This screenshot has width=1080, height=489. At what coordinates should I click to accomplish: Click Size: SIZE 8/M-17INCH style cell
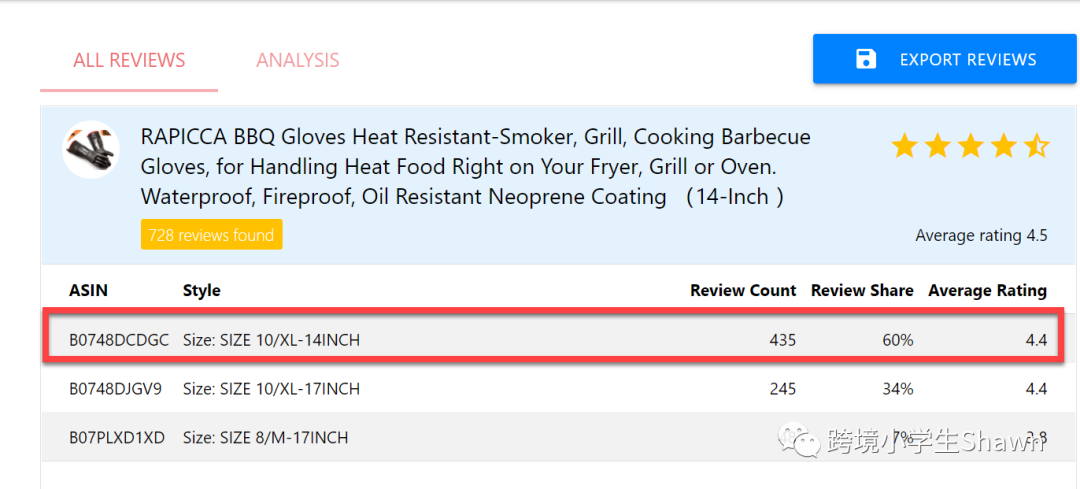[x=266, y=437]
